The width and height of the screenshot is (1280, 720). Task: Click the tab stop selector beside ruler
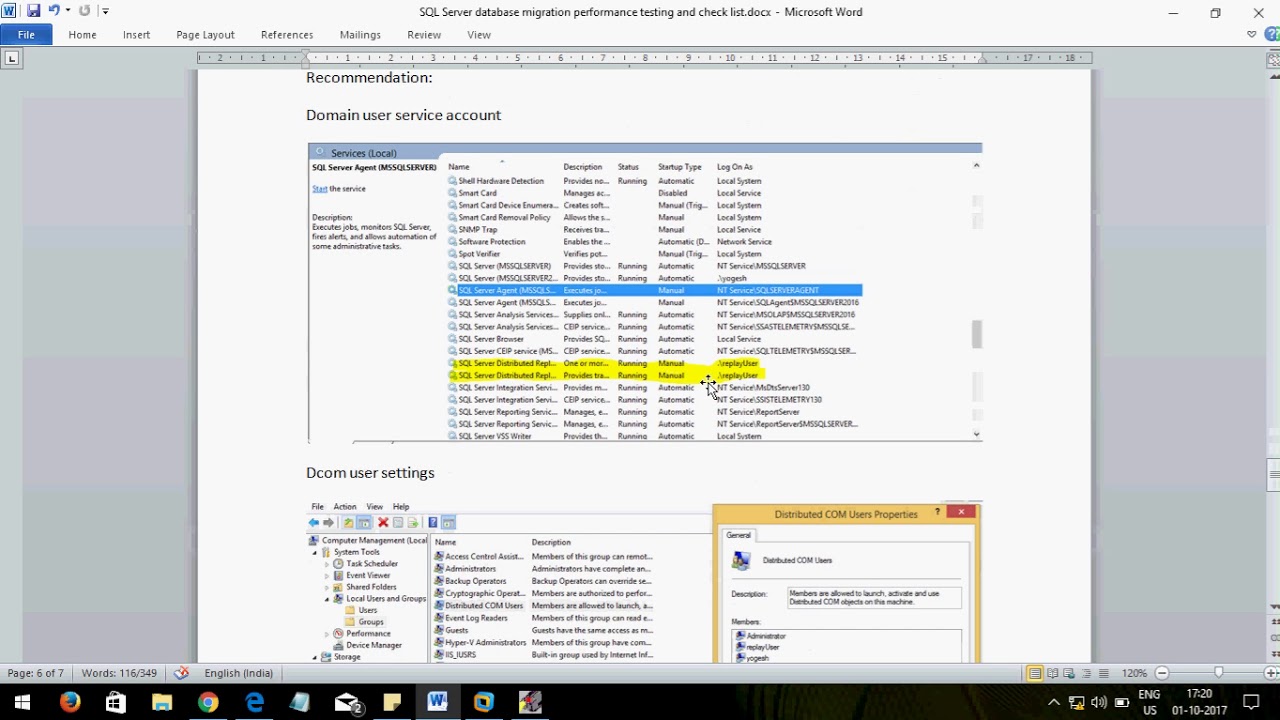pos(11,59)
